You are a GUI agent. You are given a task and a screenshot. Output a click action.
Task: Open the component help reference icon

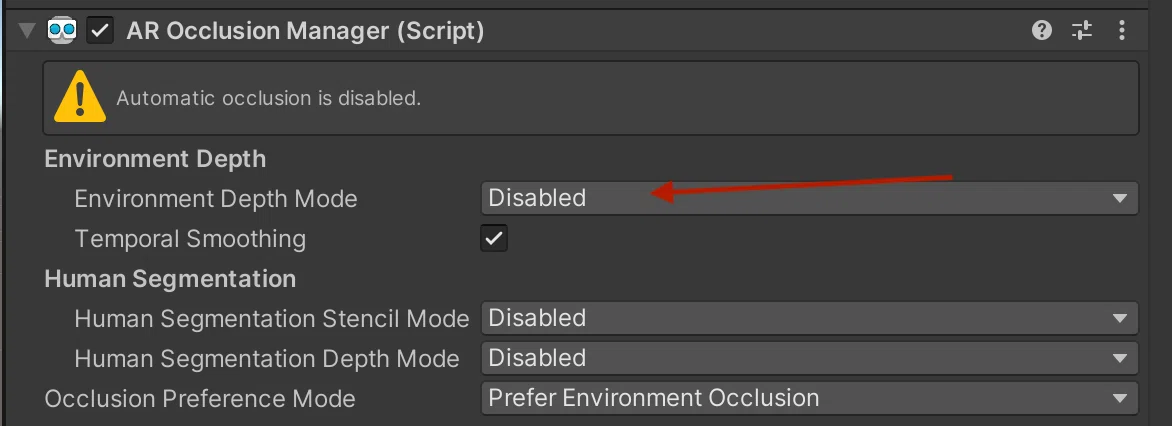tap(1042, 31)
